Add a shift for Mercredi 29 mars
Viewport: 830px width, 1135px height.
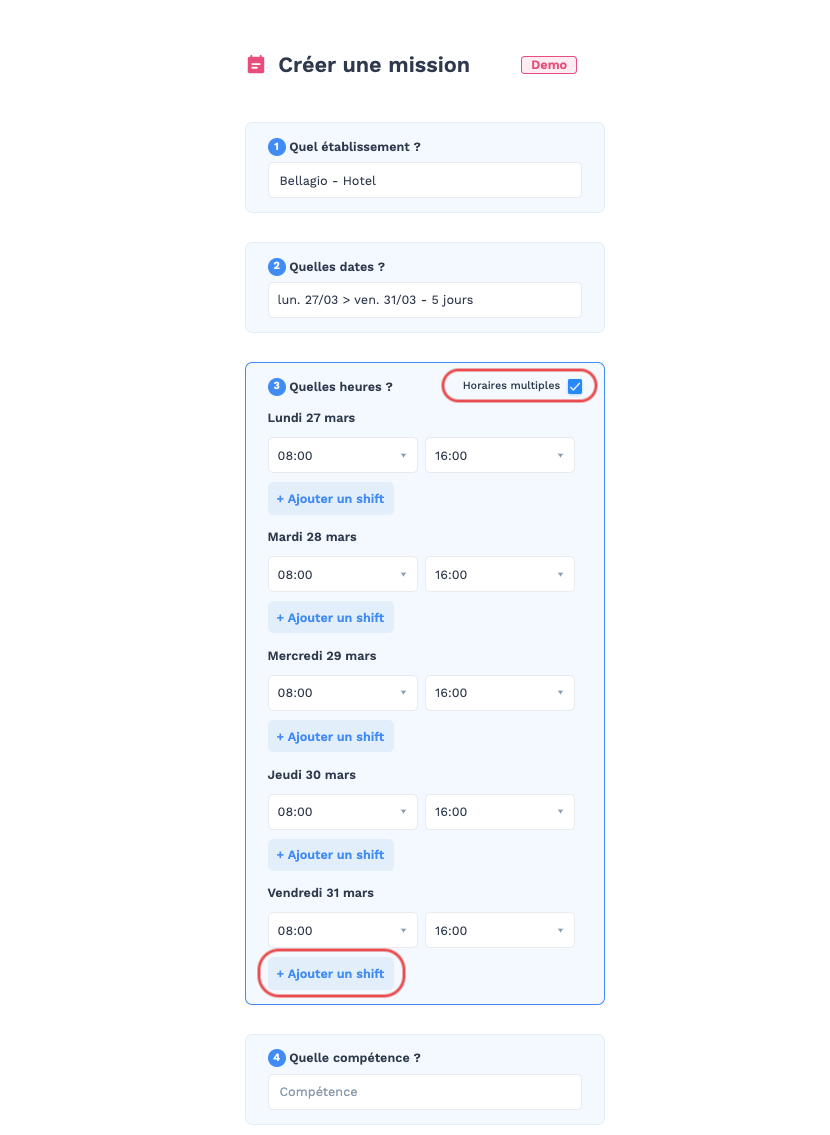[x=331, y=736]
